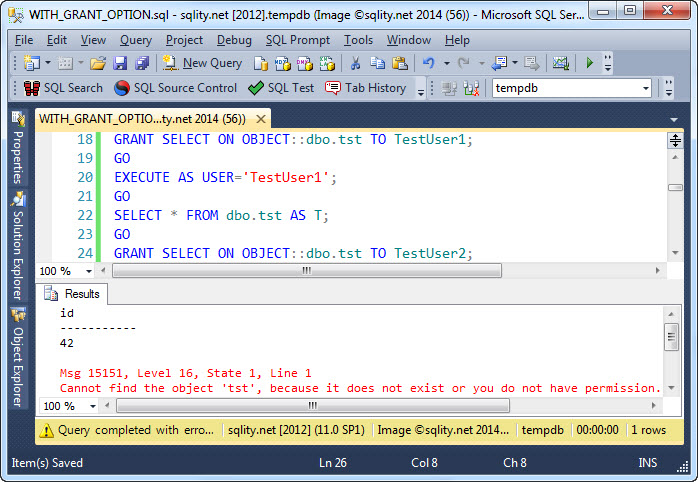Click the Open File folder icon
Viewport: 698px width, 482px height.
tap(97, 63)
